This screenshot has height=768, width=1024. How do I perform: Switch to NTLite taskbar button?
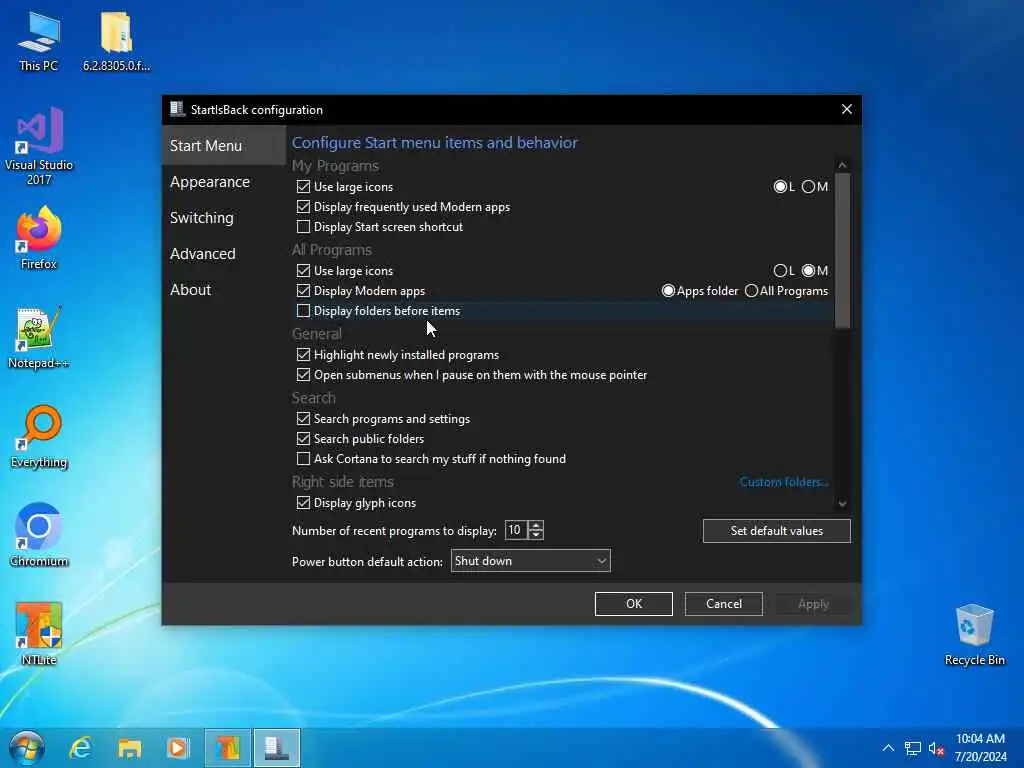[227, 748]
